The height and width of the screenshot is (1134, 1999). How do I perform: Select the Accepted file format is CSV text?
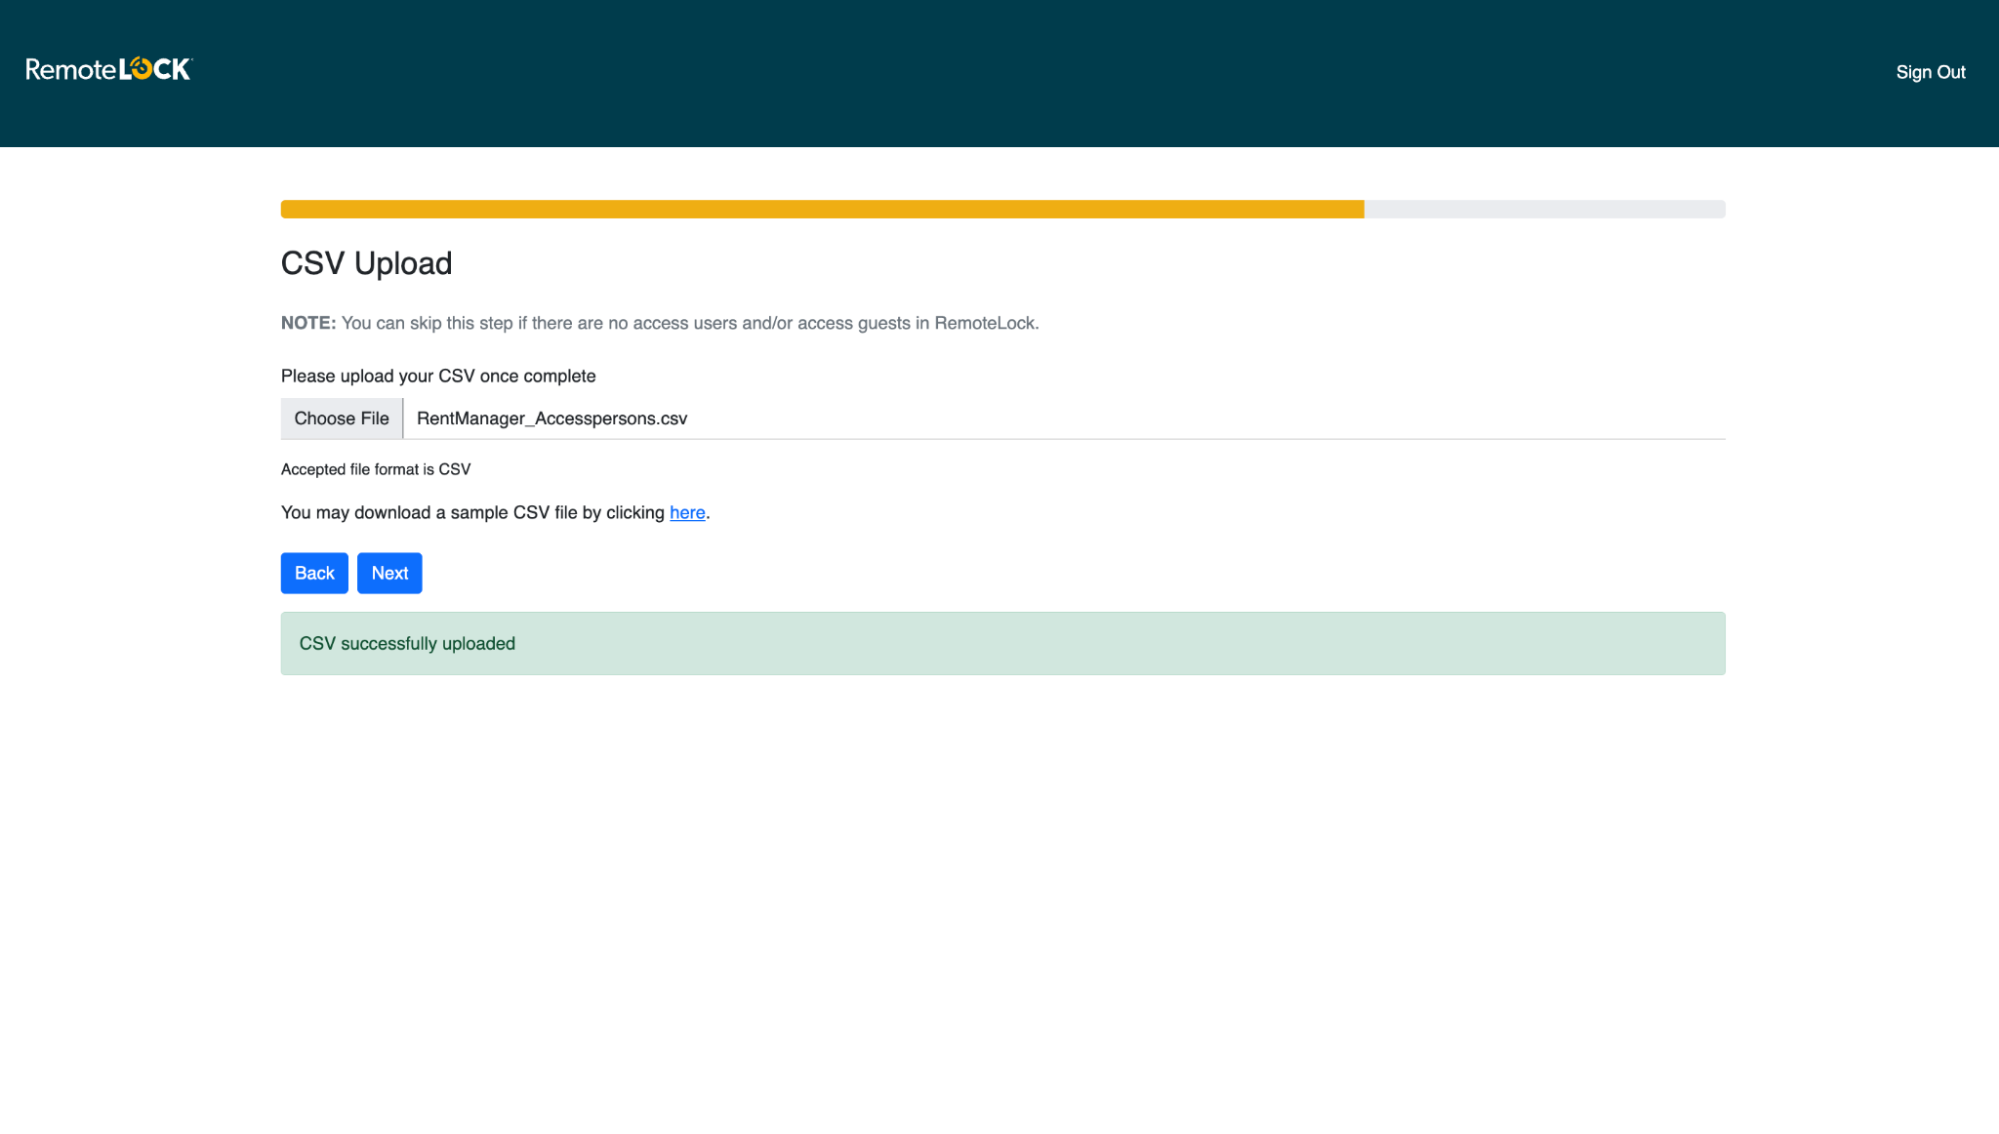pos(375,469)
